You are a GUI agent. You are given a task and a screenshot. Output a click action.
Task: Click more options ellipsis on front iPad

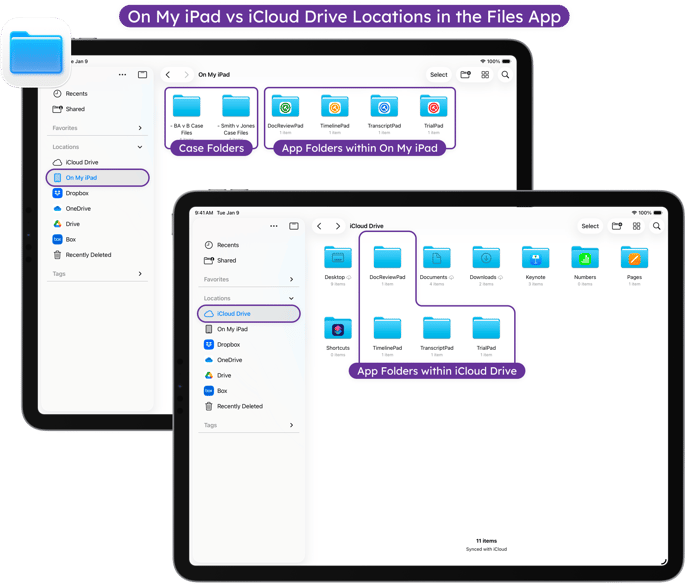tap(274, 226)
